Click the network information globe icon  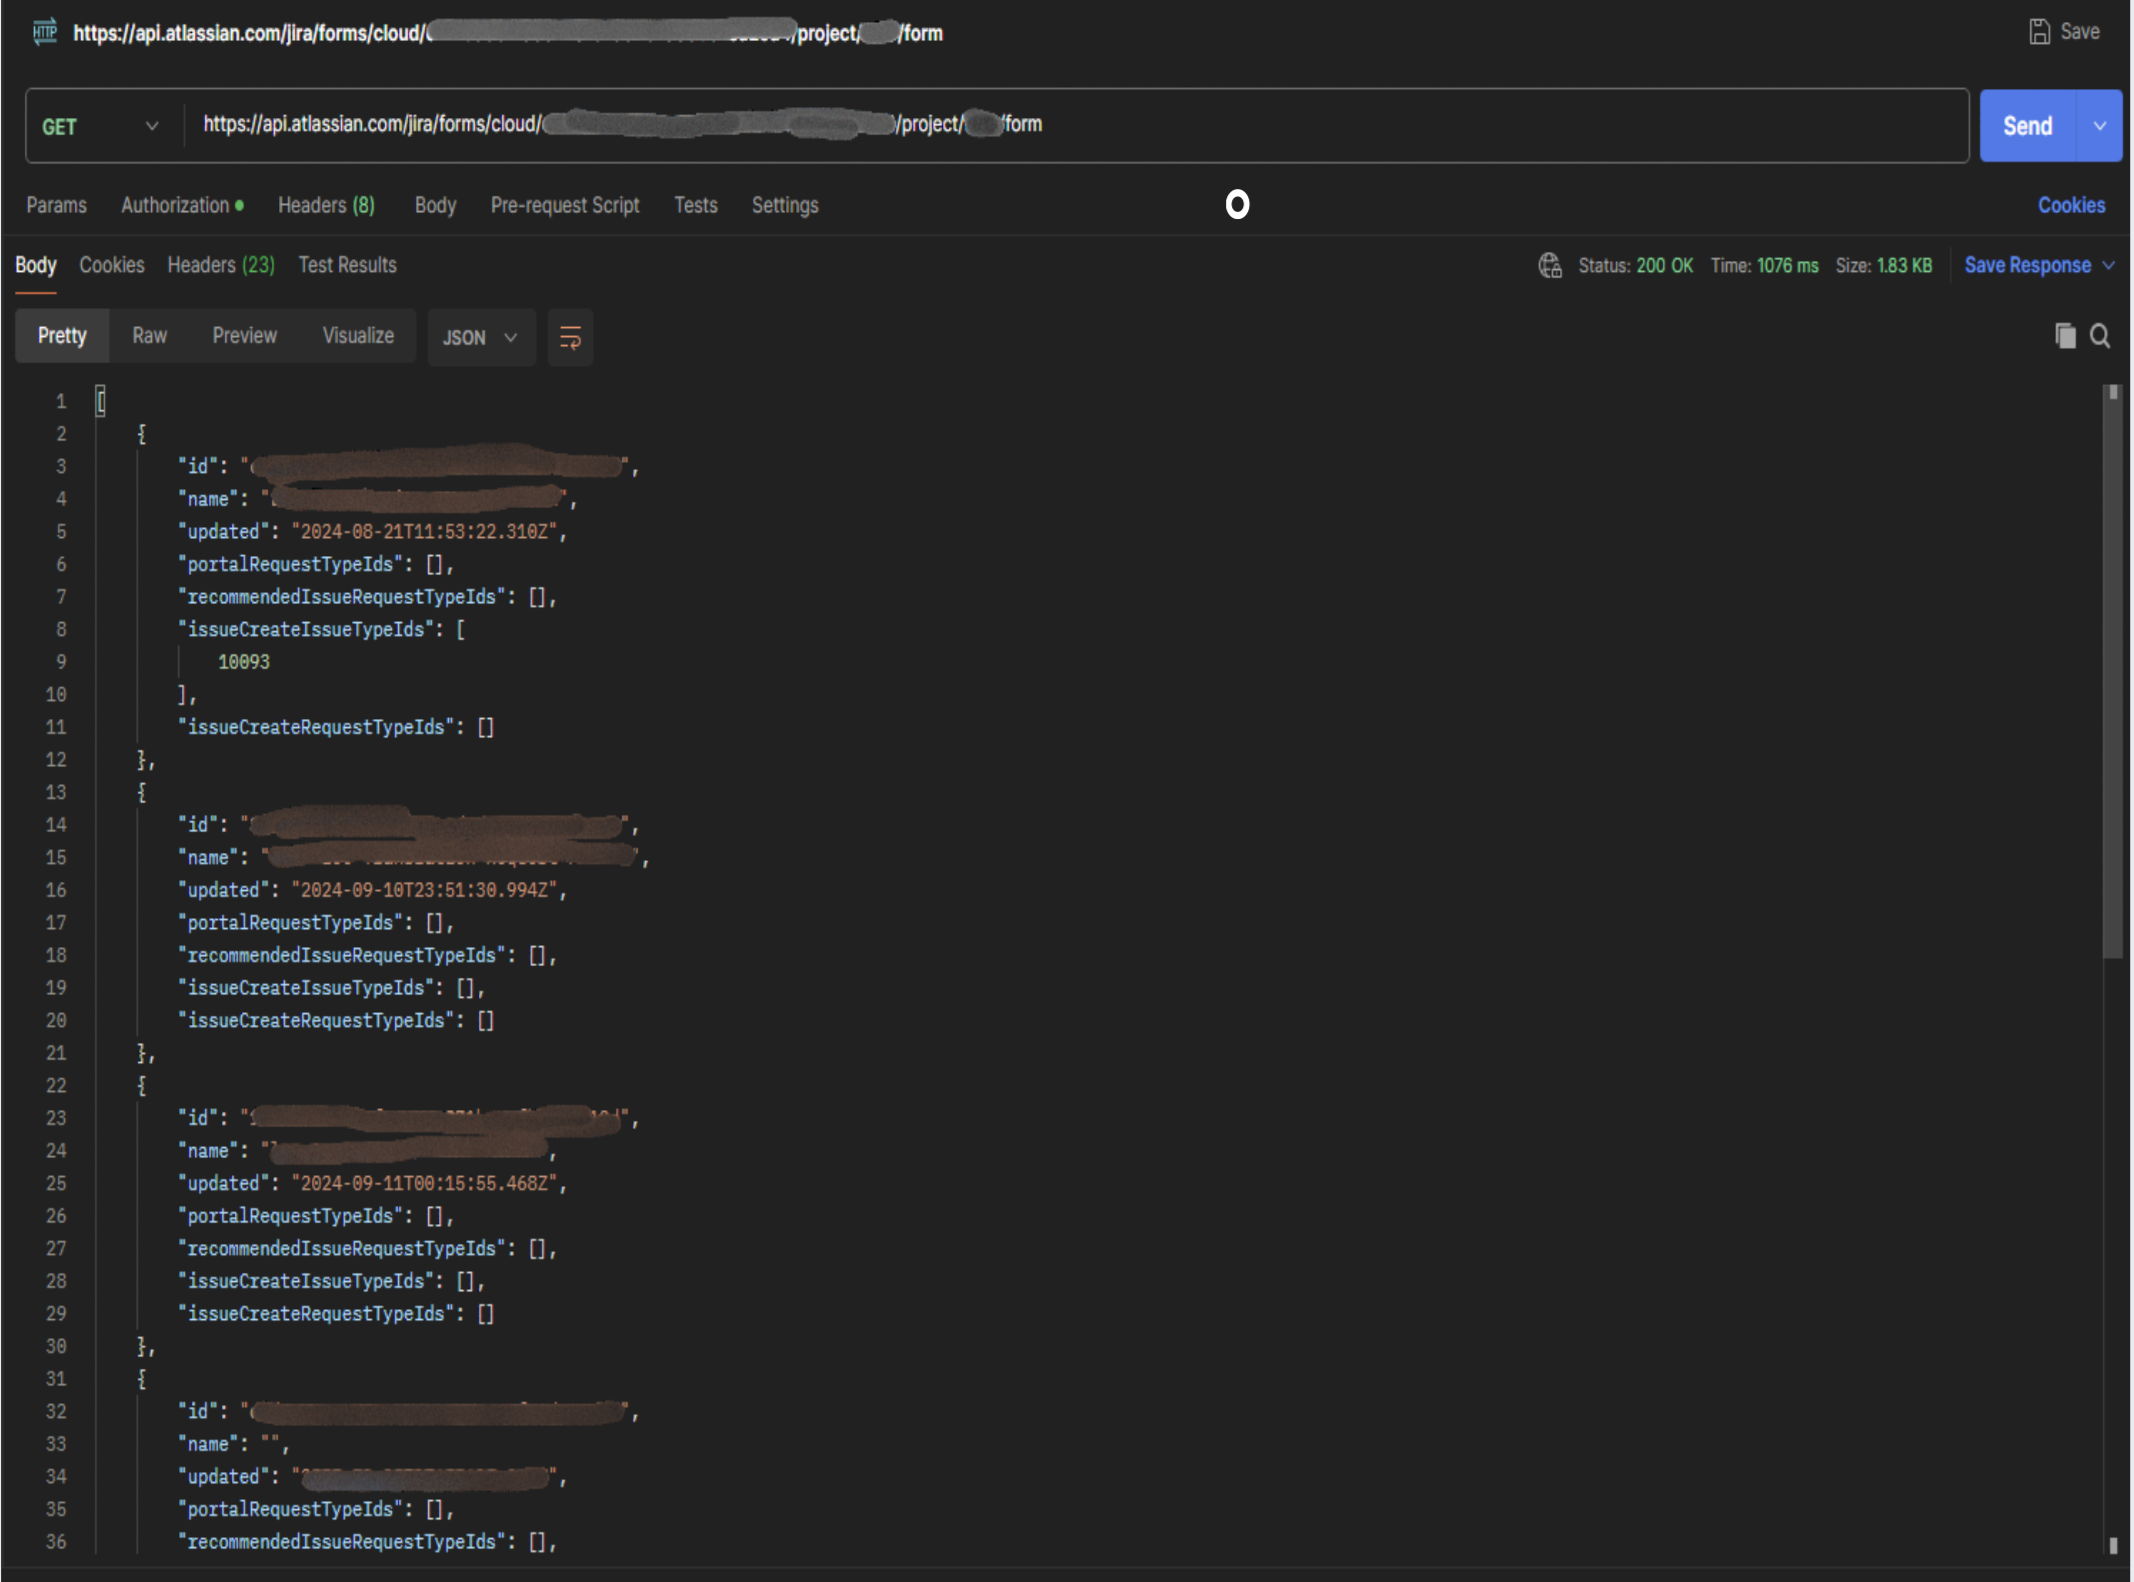[1550, 265]
